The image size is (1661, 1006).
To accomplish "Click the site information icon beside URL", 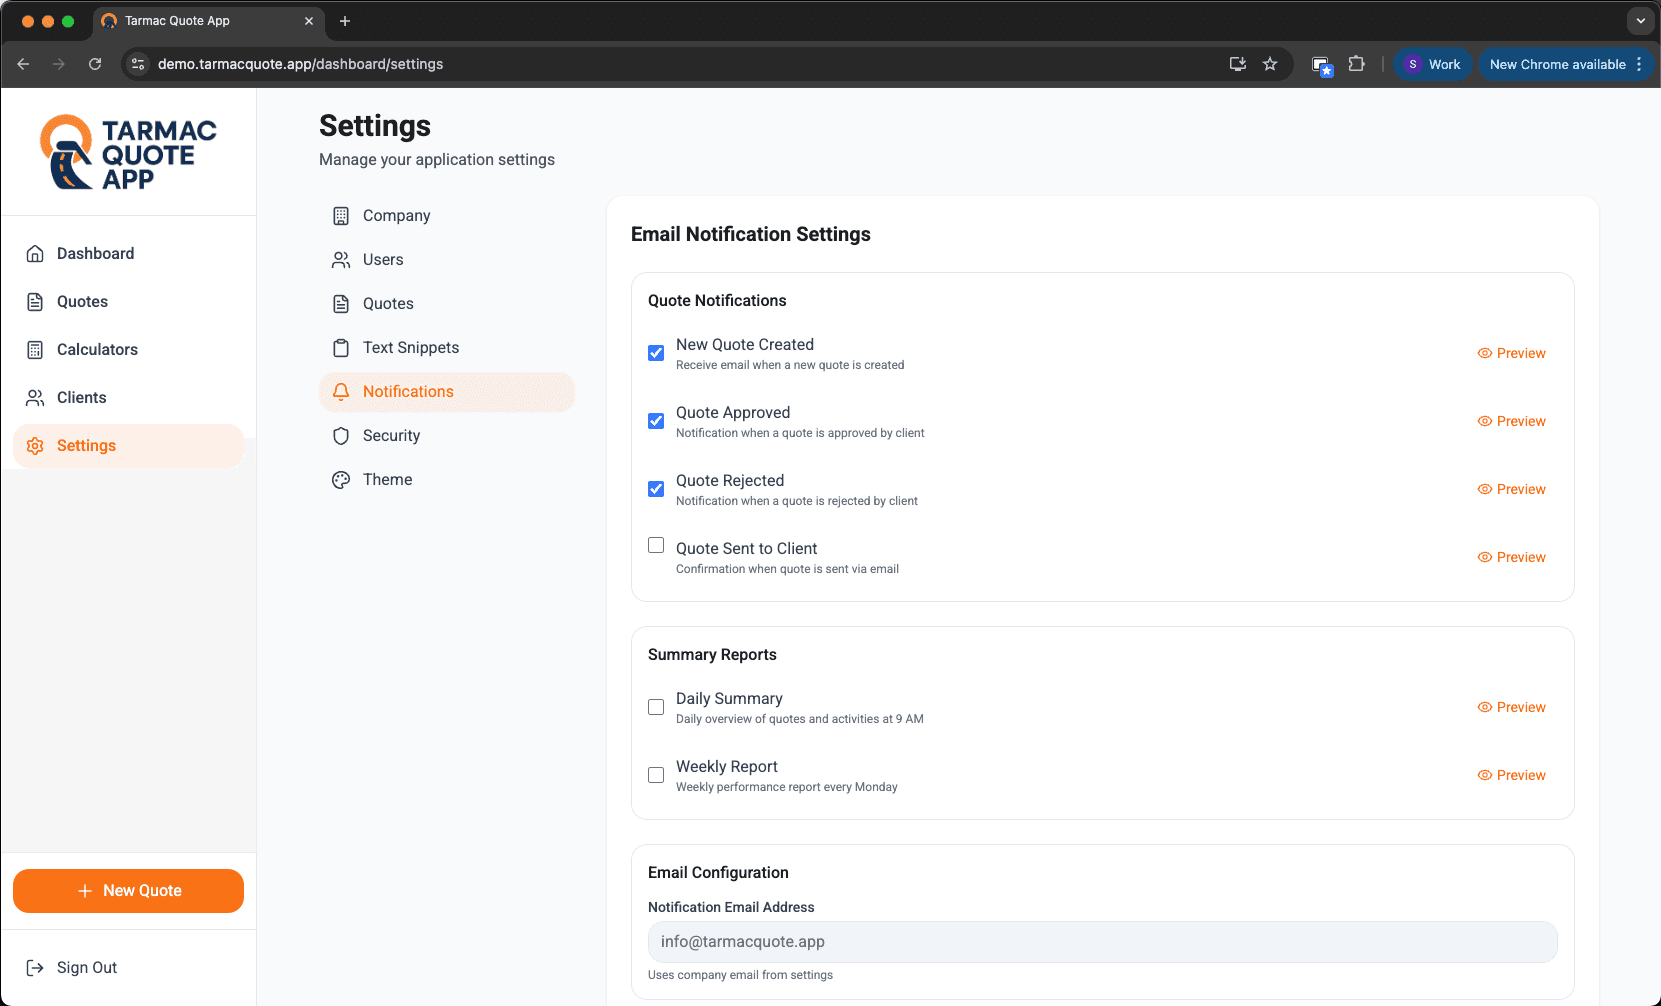I will pyautogui.click(x=139, y=64).
